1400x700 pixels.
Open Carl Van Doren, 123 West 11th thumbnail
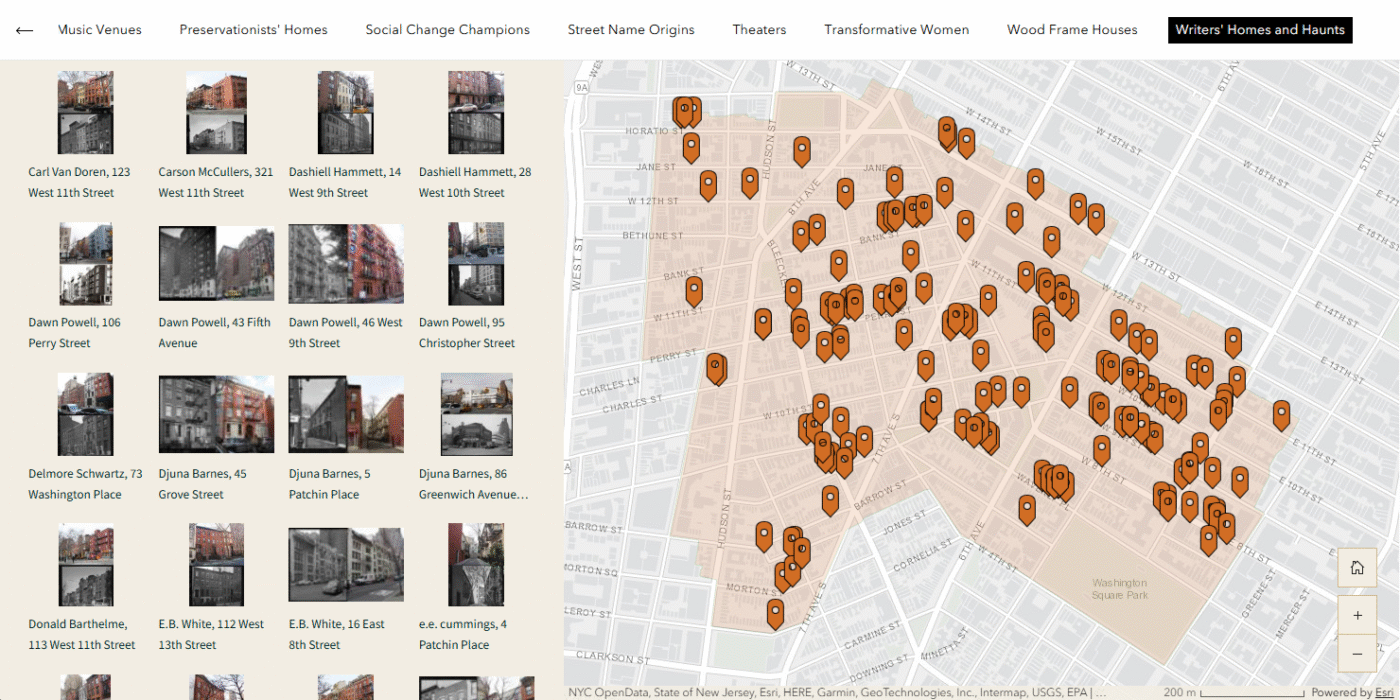click(85, 112)
